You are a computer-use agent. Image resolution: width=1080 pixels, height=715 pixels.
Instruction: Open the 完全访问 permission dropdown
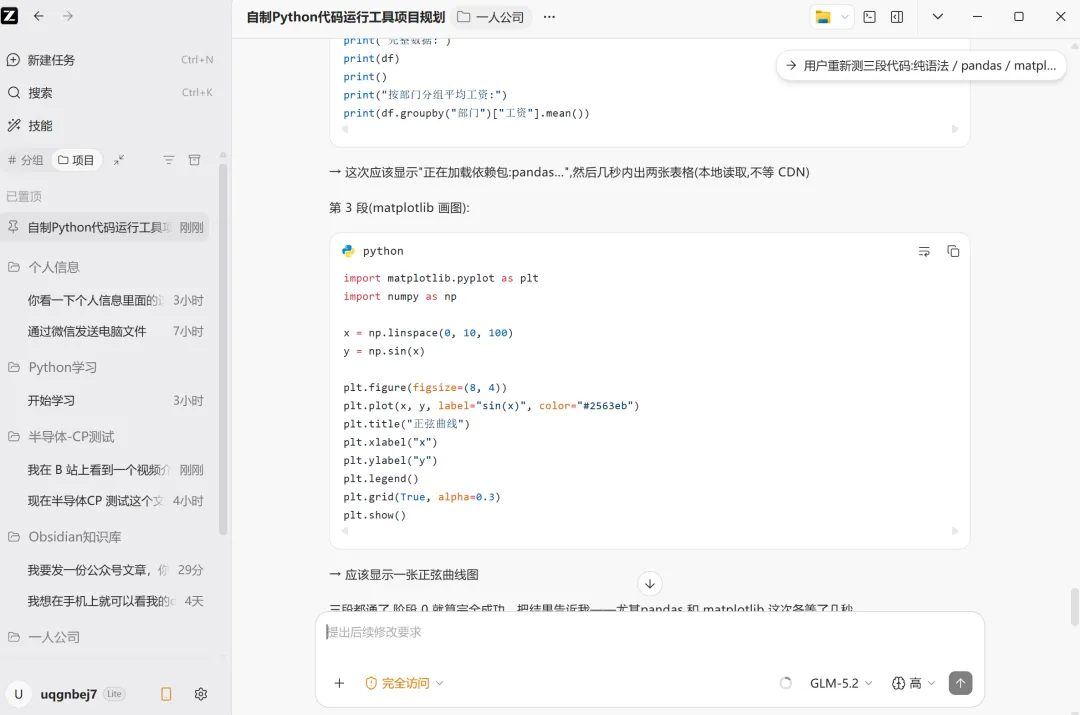pyautogui.click(x=404, y=683)
